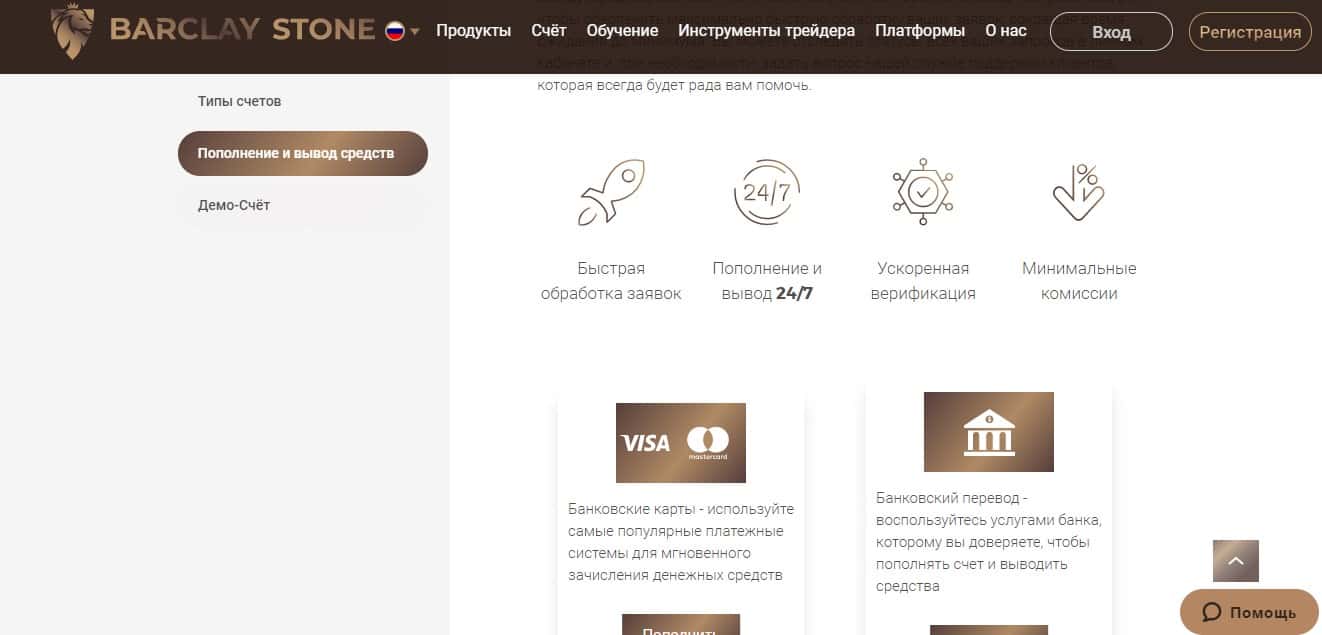Image resolution: width=1322 pixels, height=635 pixels.
Task: Open the Russian flag language selector
Action: [x=402, y=31]
